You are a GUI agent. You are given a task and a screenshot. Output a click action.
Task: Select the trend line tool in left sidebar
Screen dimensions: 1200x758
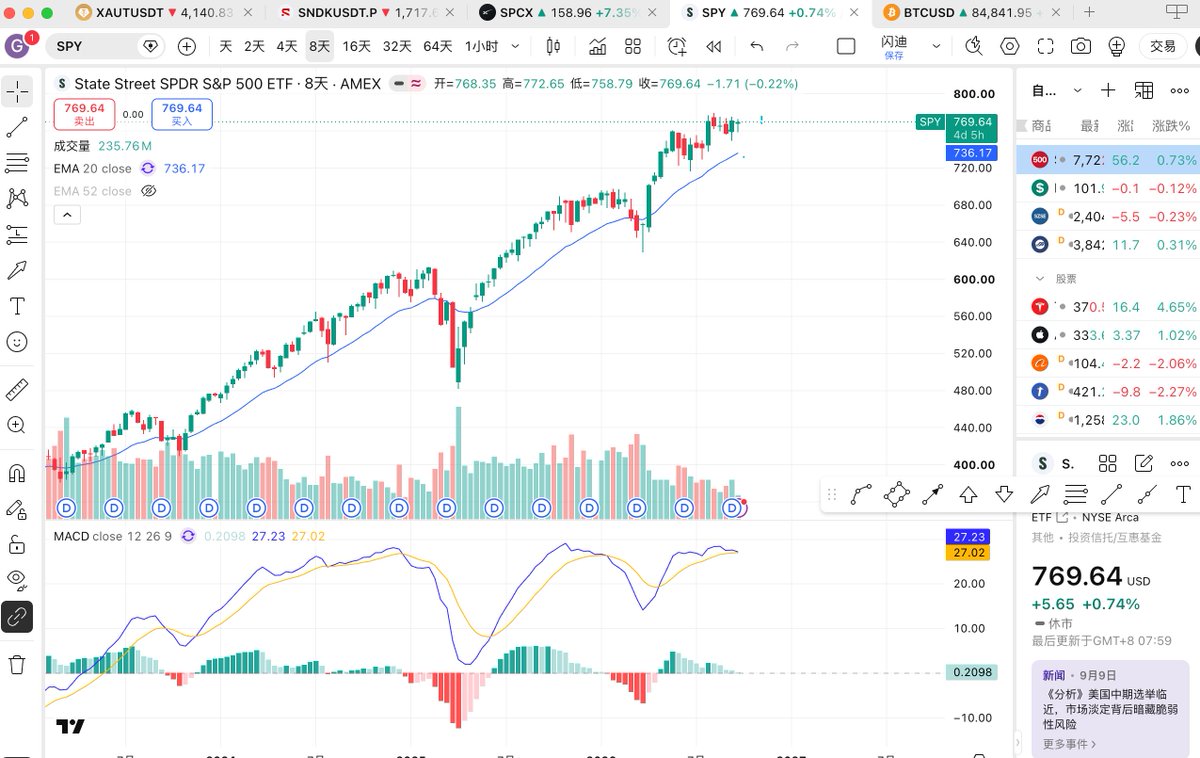point(17,127)
